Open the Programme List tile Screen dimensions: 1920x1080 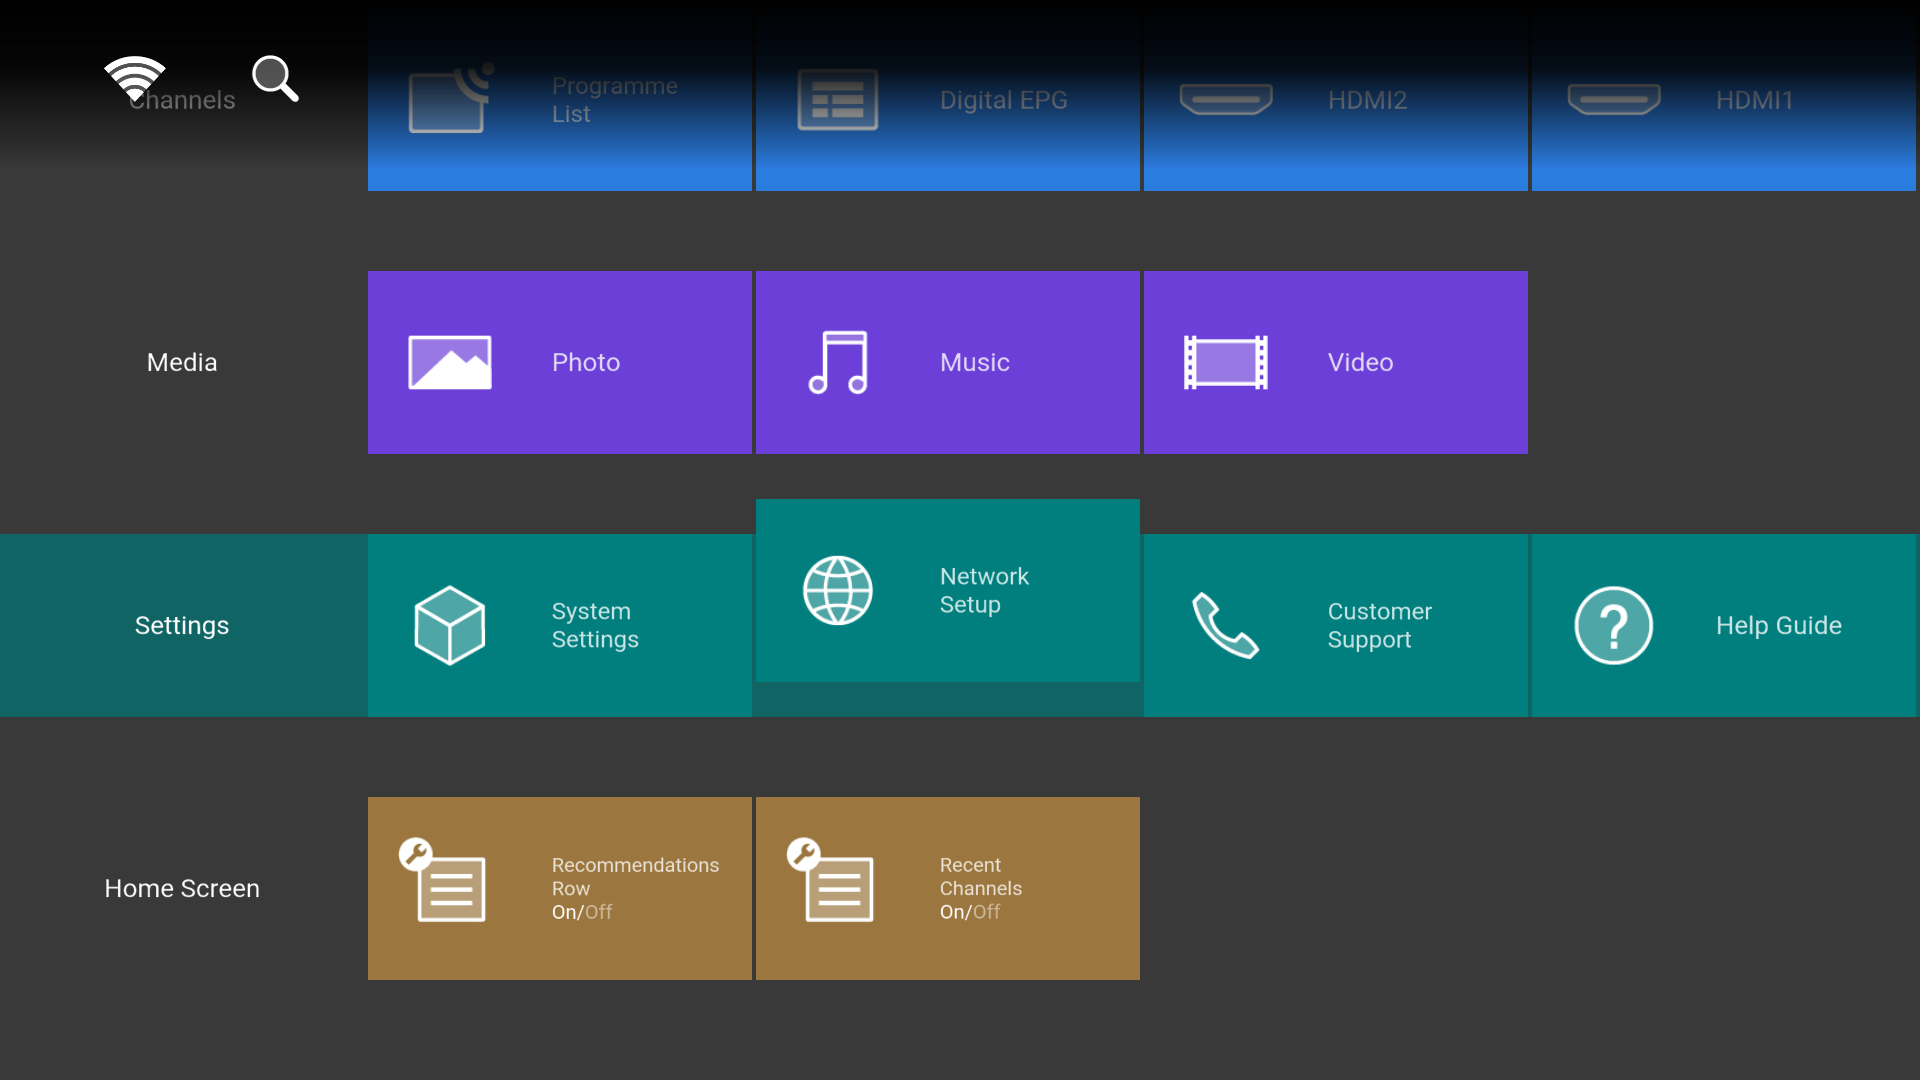pyautogui.click(x=560, y=100)
